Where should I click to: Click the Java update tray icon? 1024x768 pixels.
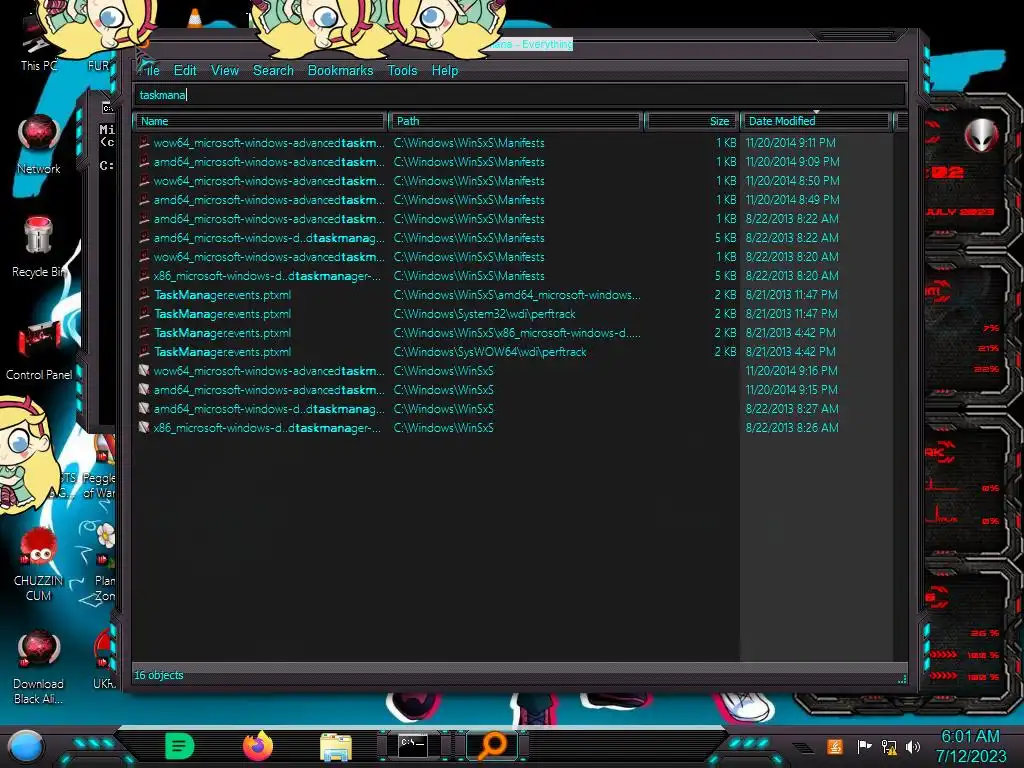click(835, 746)
